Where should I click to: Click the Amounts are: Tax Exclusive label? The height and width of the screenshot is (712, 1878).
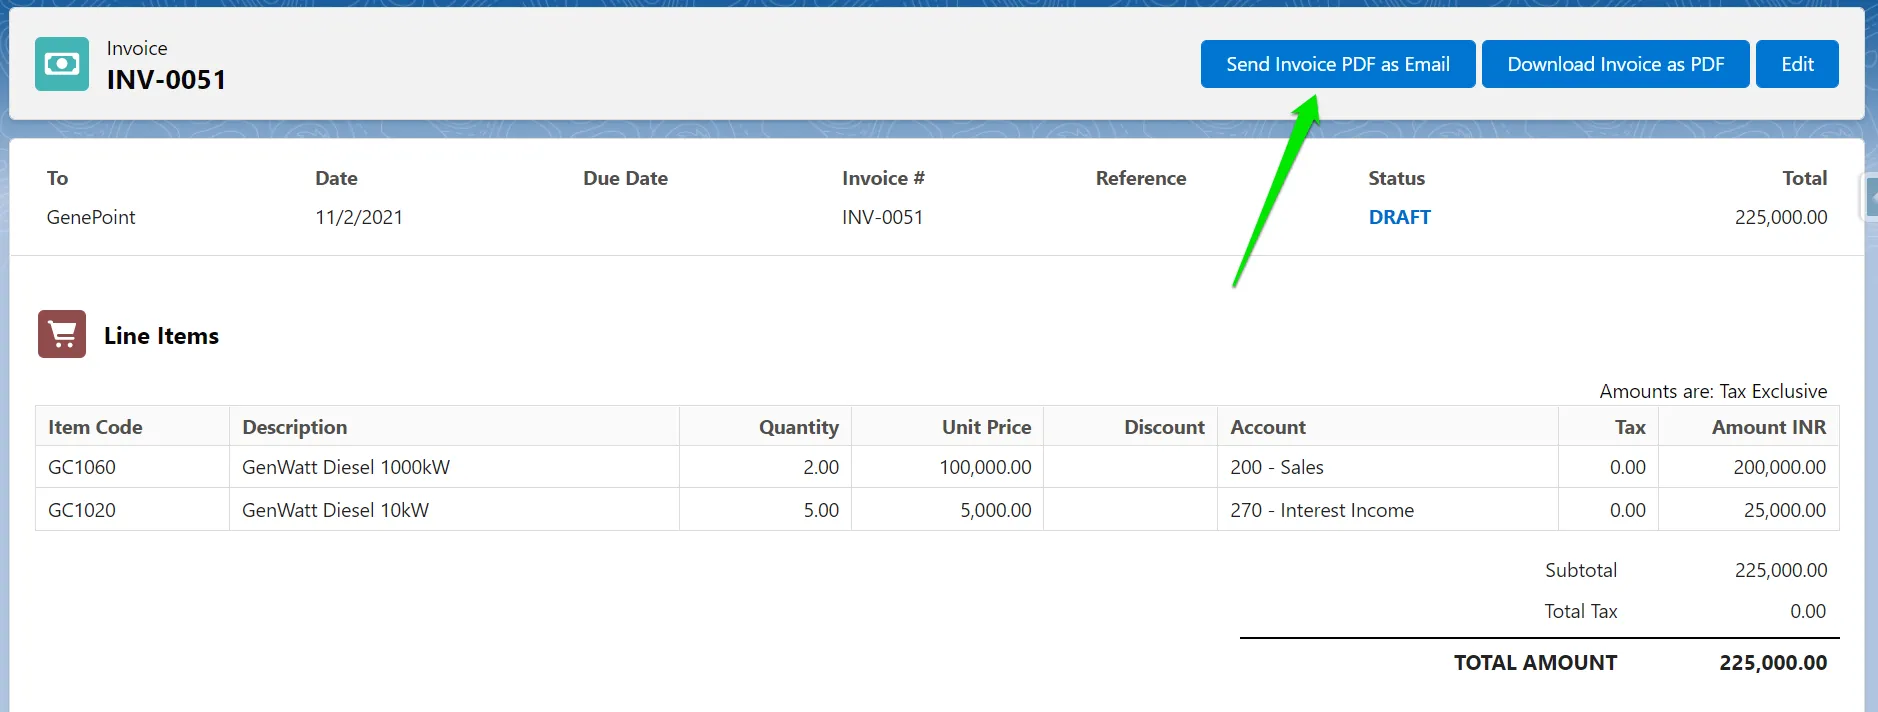pyautogui.click(x=1713, y=391)
